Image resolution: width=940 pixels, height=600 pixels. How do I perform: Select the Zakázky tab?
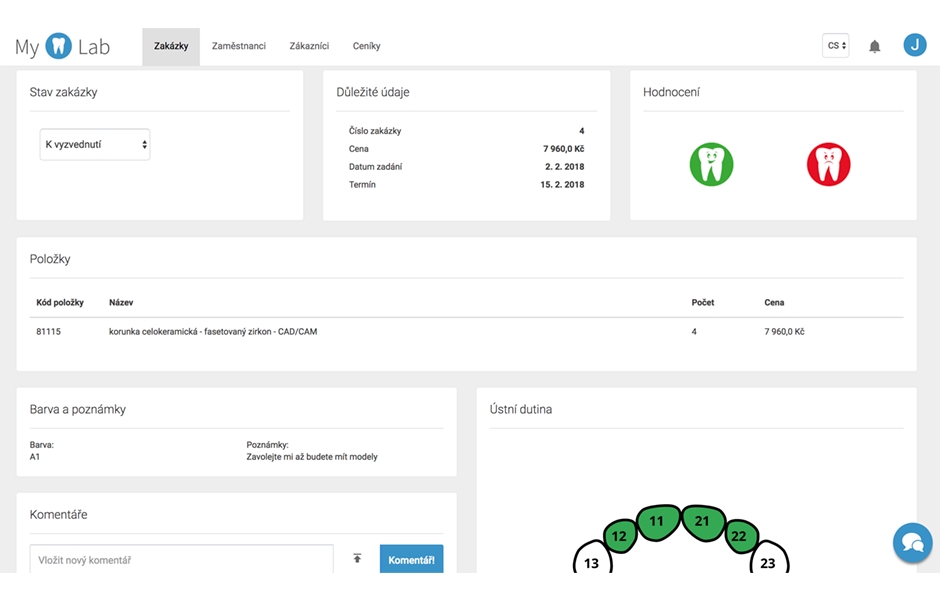[171, 46]
